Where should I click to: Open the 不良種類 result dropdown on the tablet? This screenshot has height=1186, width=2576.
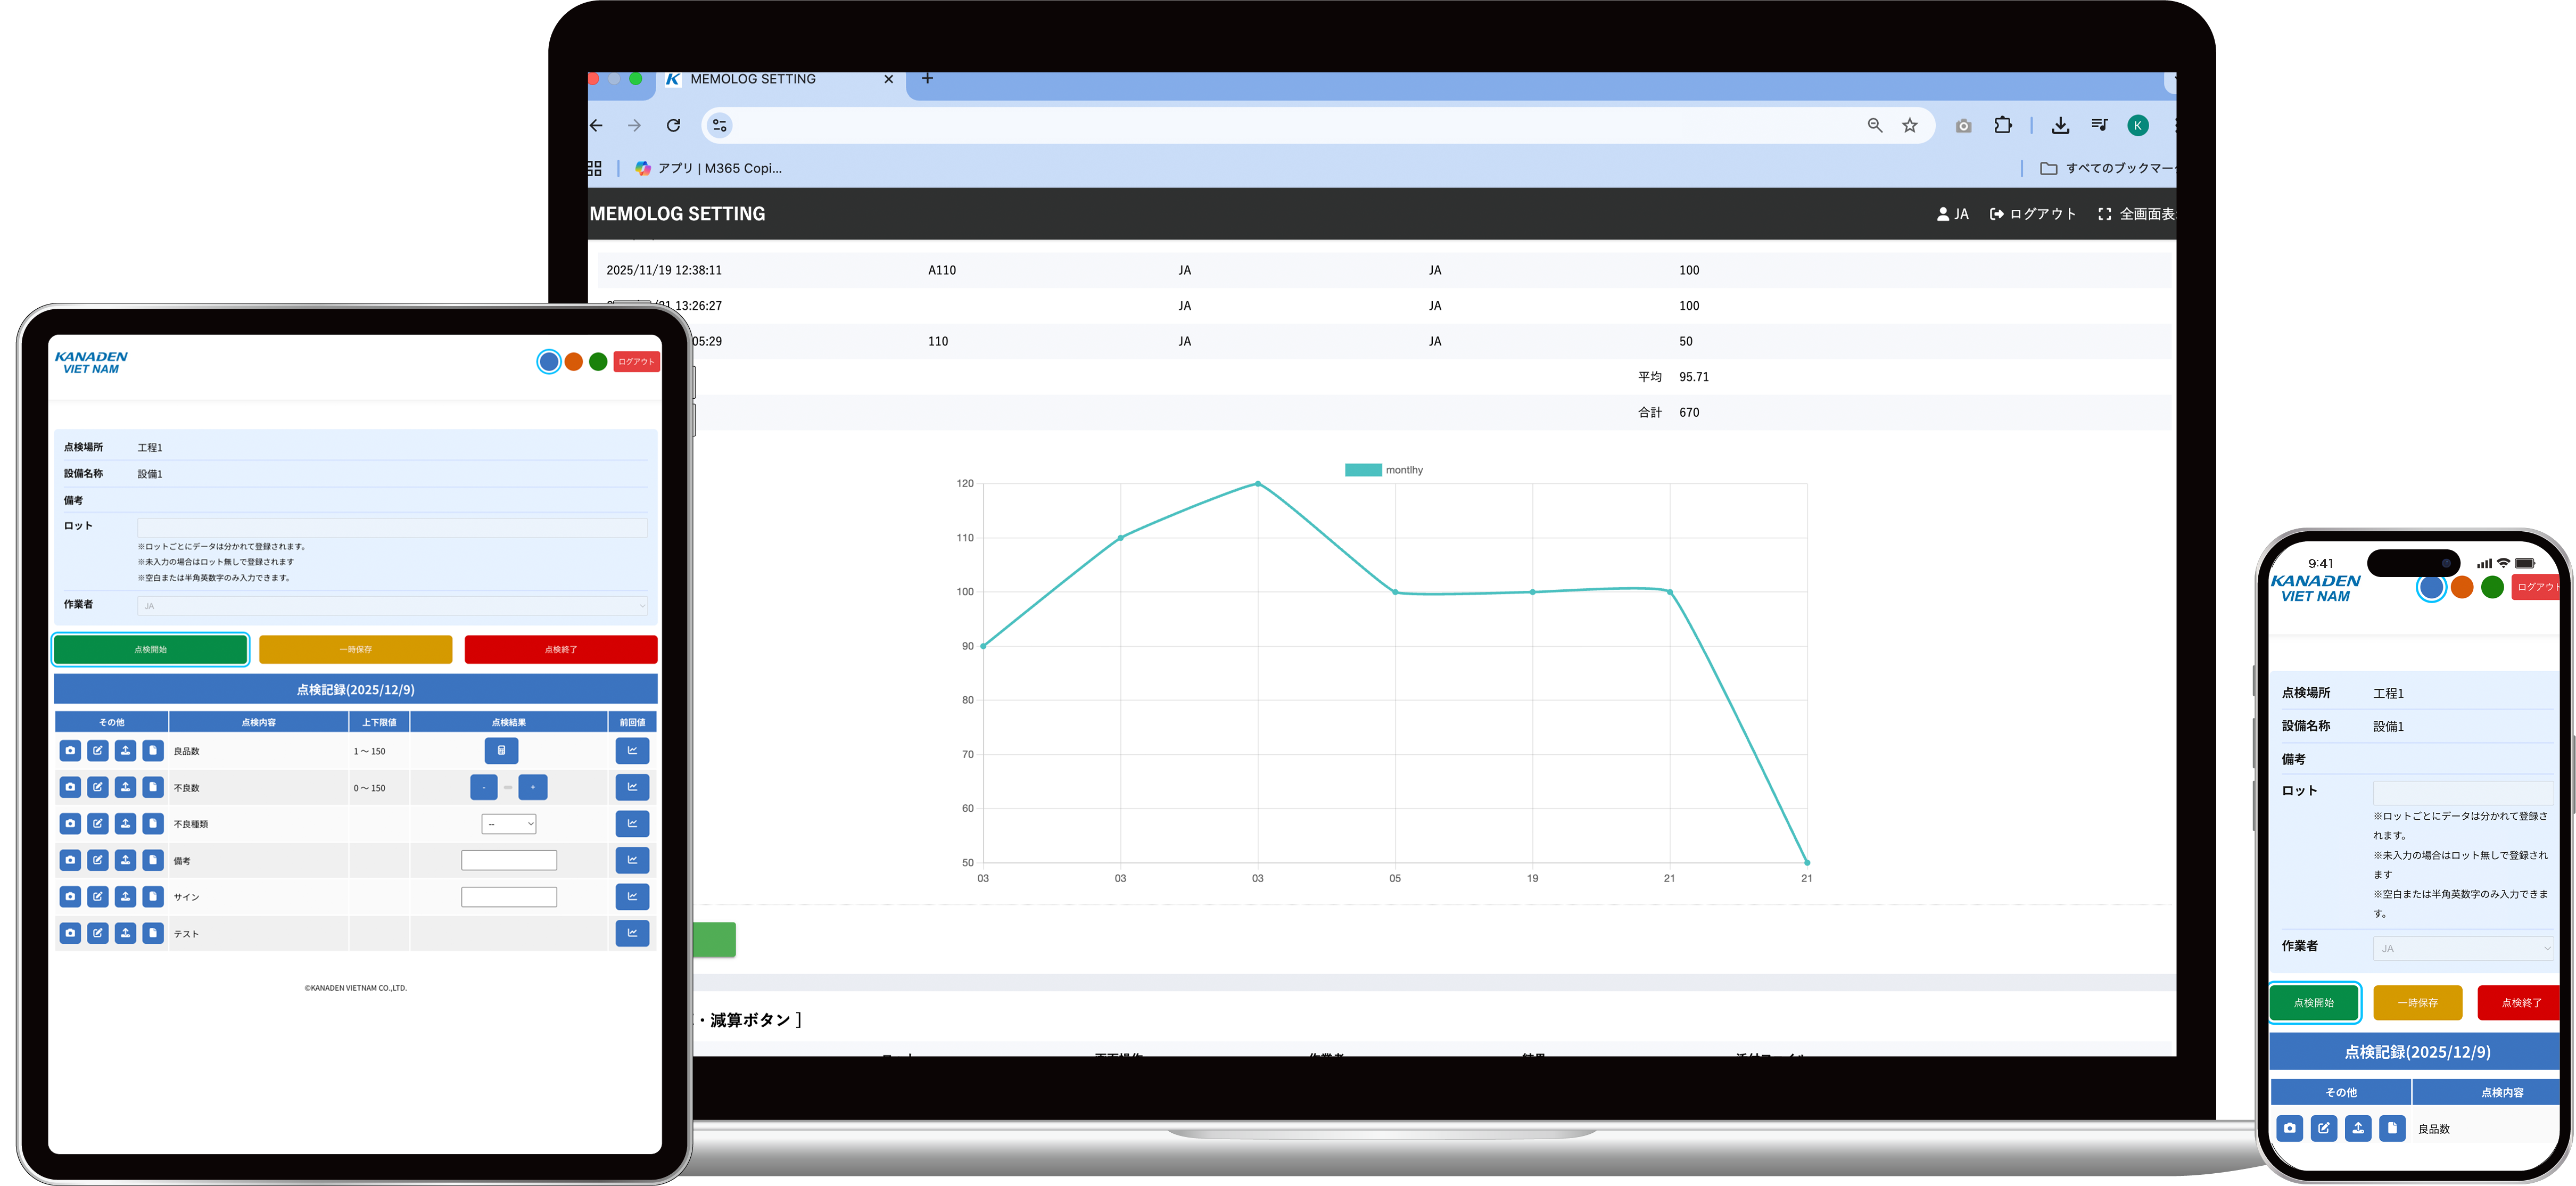pyautogui.click(x=509, y=824)
